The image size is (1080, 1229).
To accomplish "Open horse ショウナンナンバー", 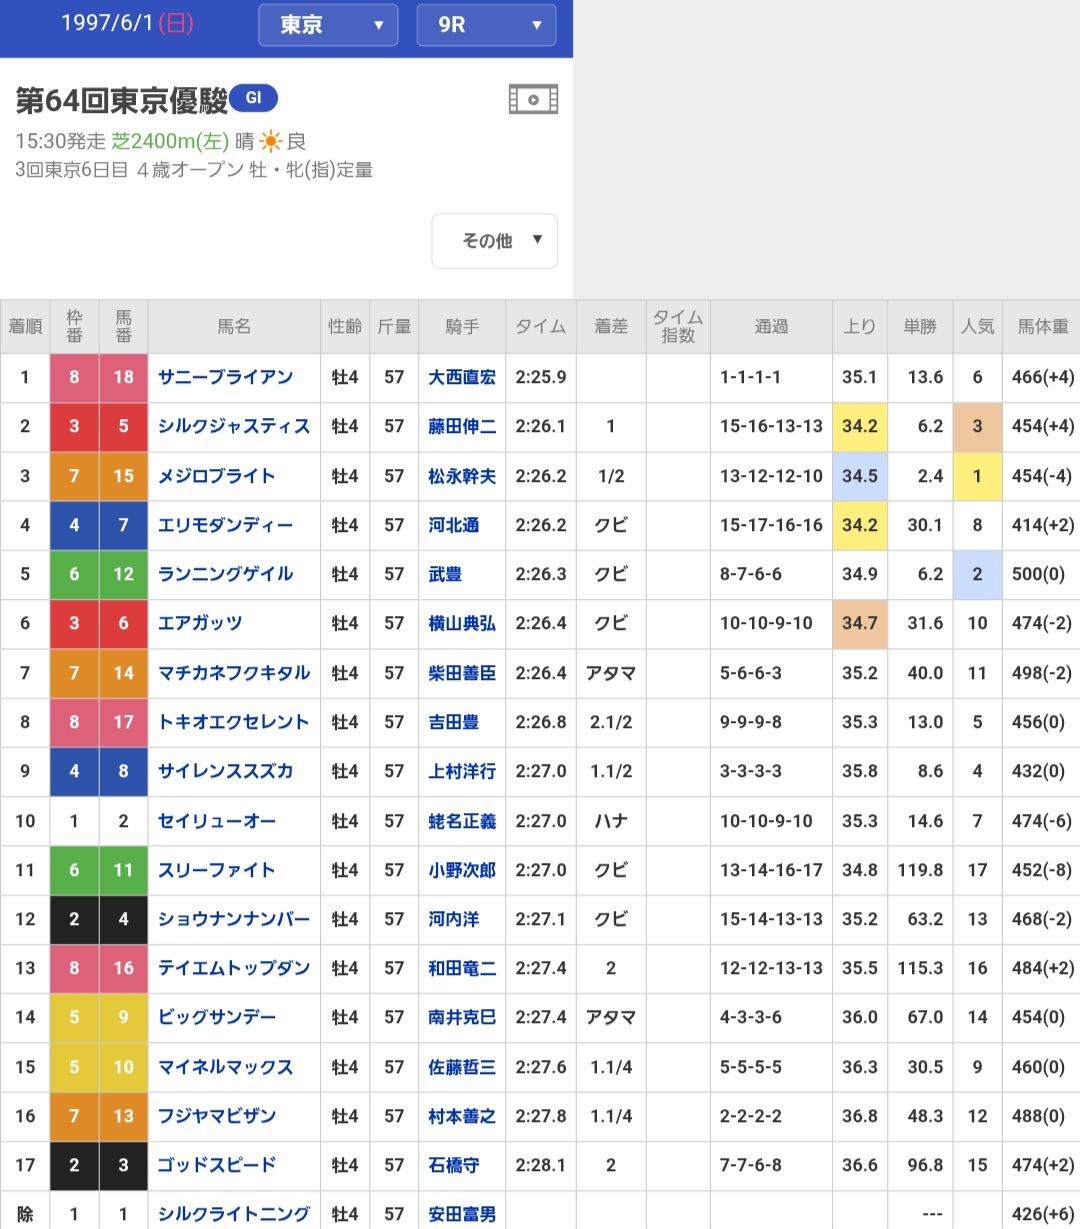I will (x=234, y=919).
